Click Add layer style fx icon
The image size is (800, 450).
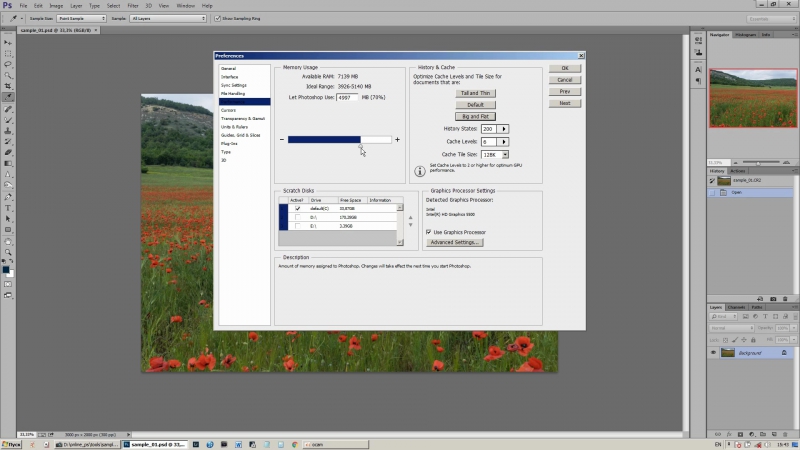(729, 434)
